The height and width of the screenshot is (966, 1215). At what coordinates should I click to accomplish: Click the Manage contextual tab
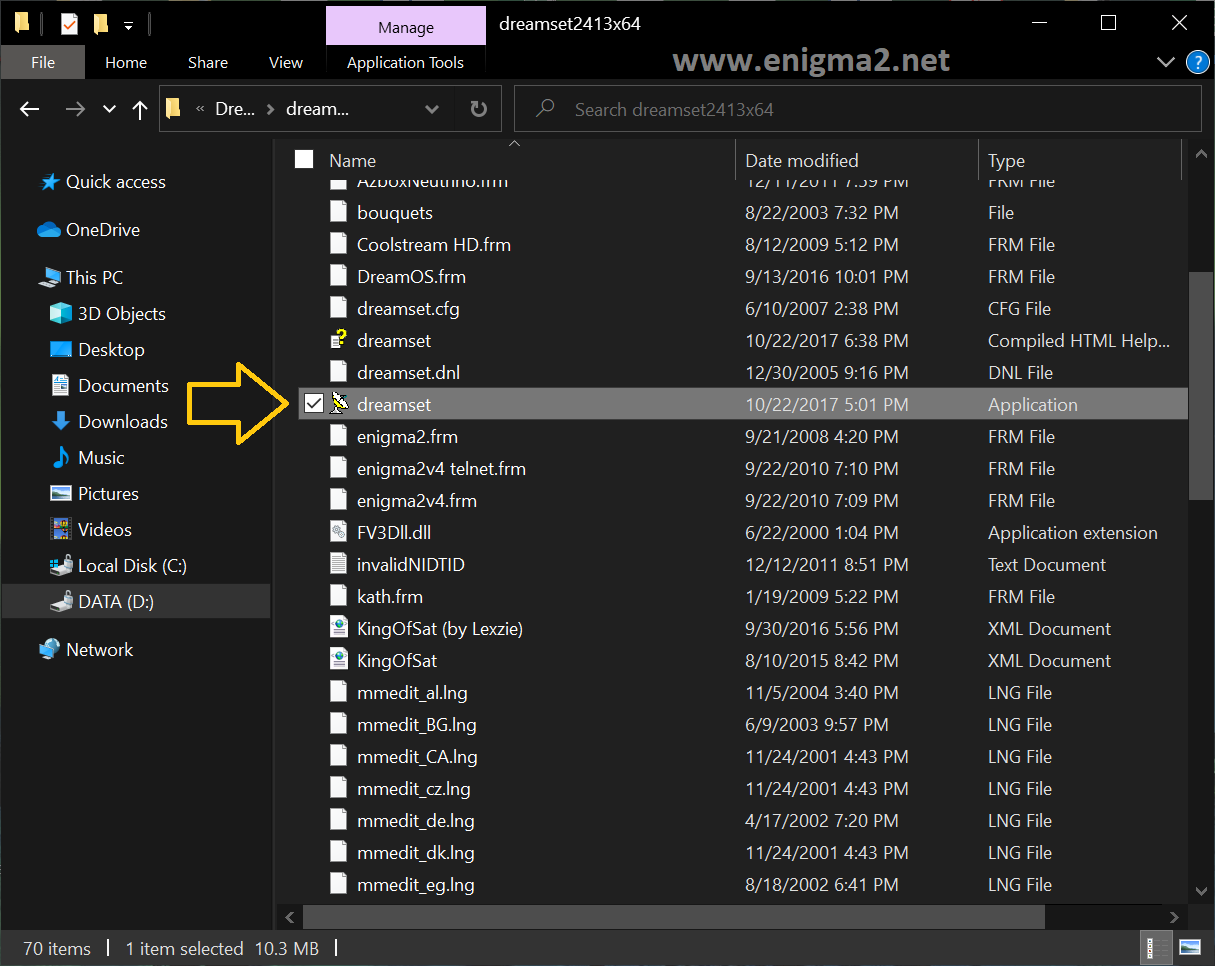[406, 27]
